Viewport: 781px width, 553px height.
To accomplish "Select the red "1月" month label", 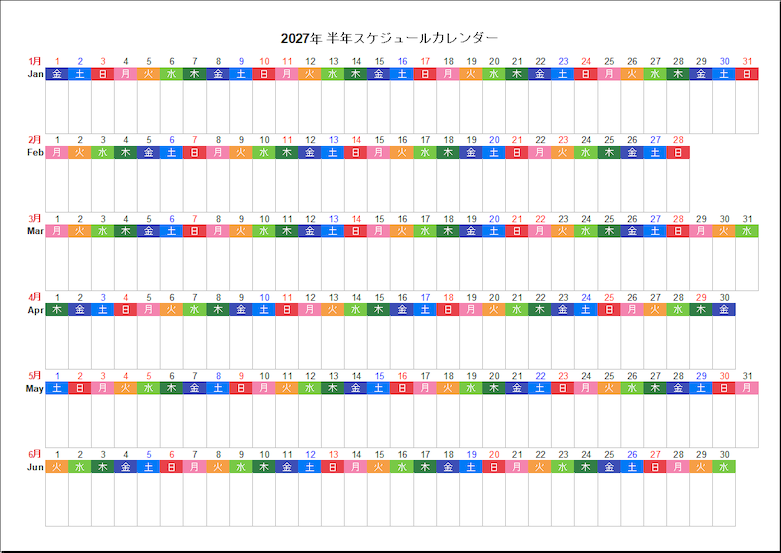I will click(x=35, y=61).
